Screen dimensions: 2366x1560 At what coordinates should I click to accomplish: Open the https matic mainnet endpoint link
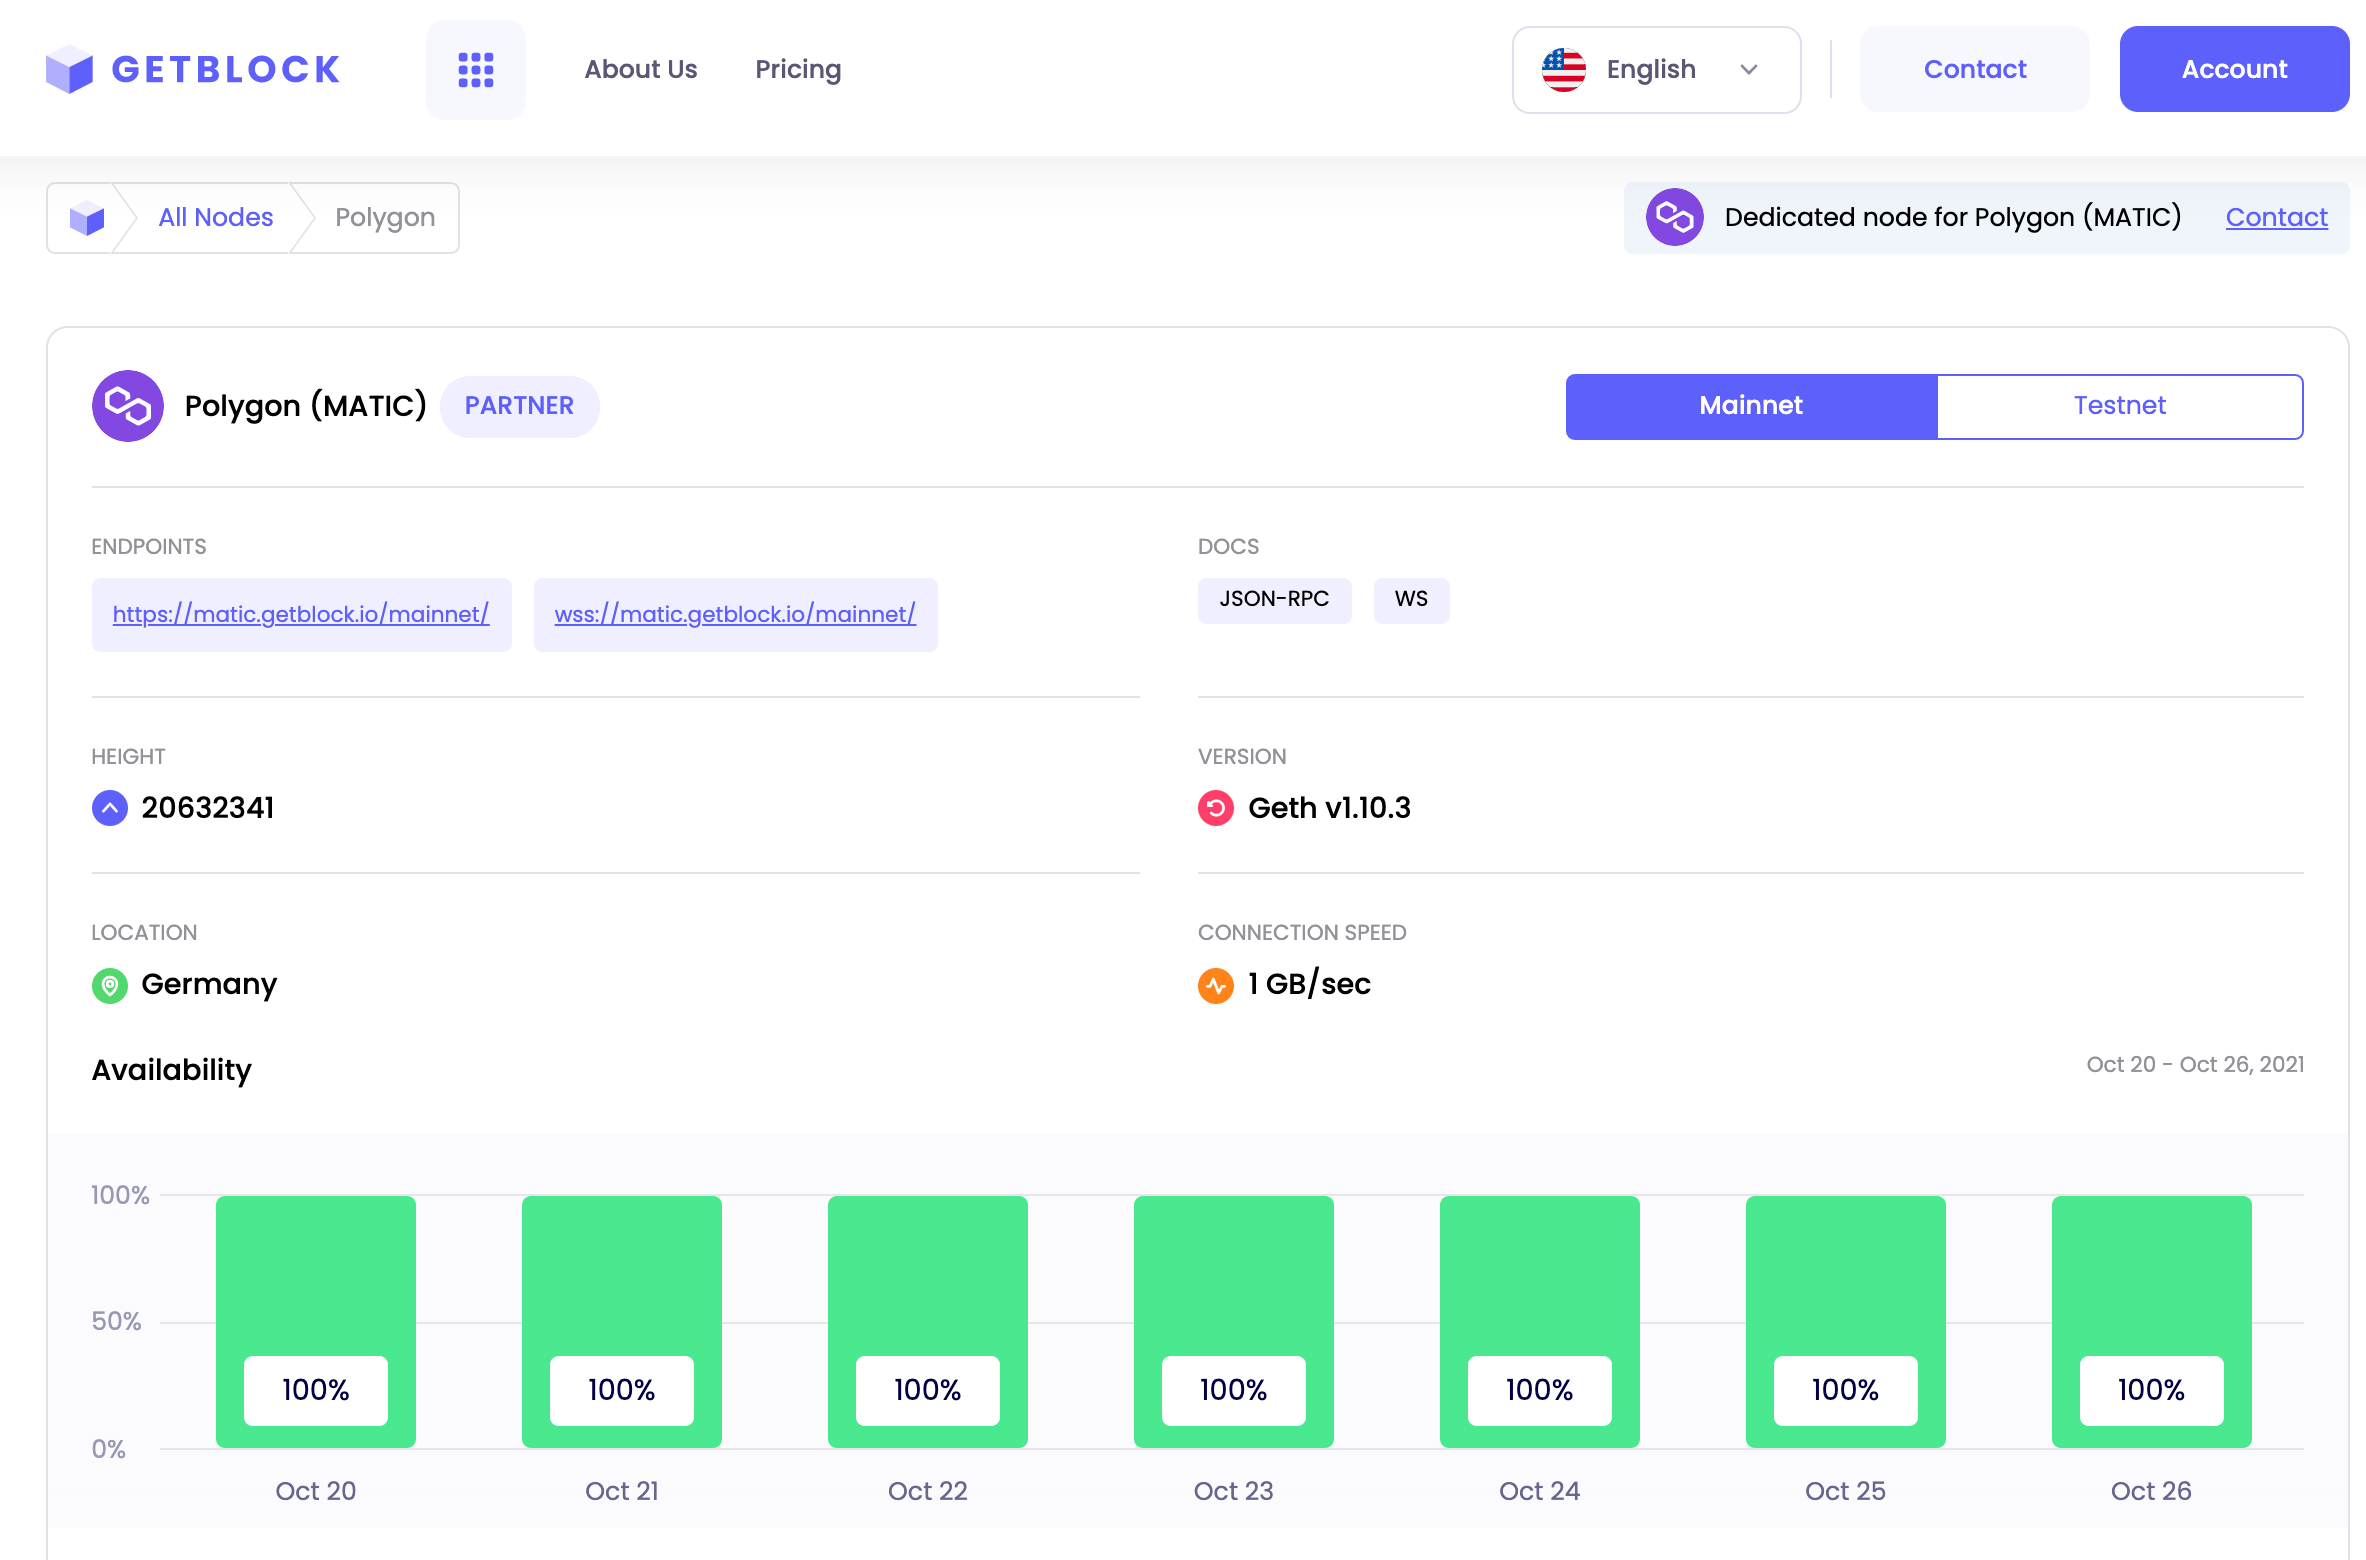tap(301, 614)
